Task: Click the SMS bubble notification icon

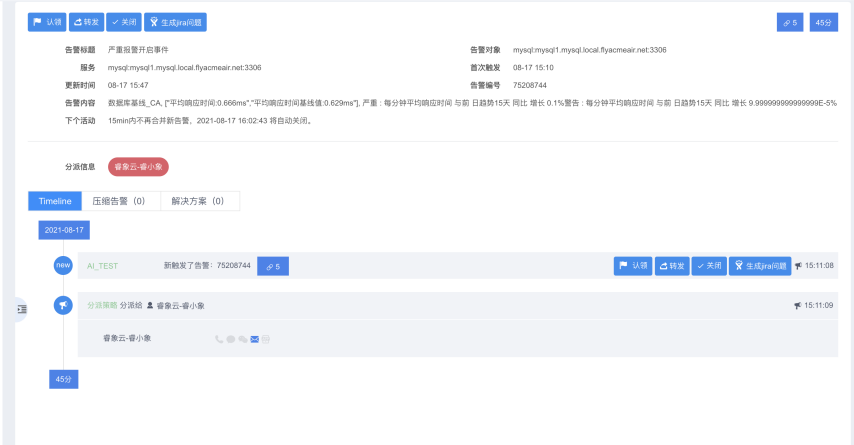Action: click(231, 339)
